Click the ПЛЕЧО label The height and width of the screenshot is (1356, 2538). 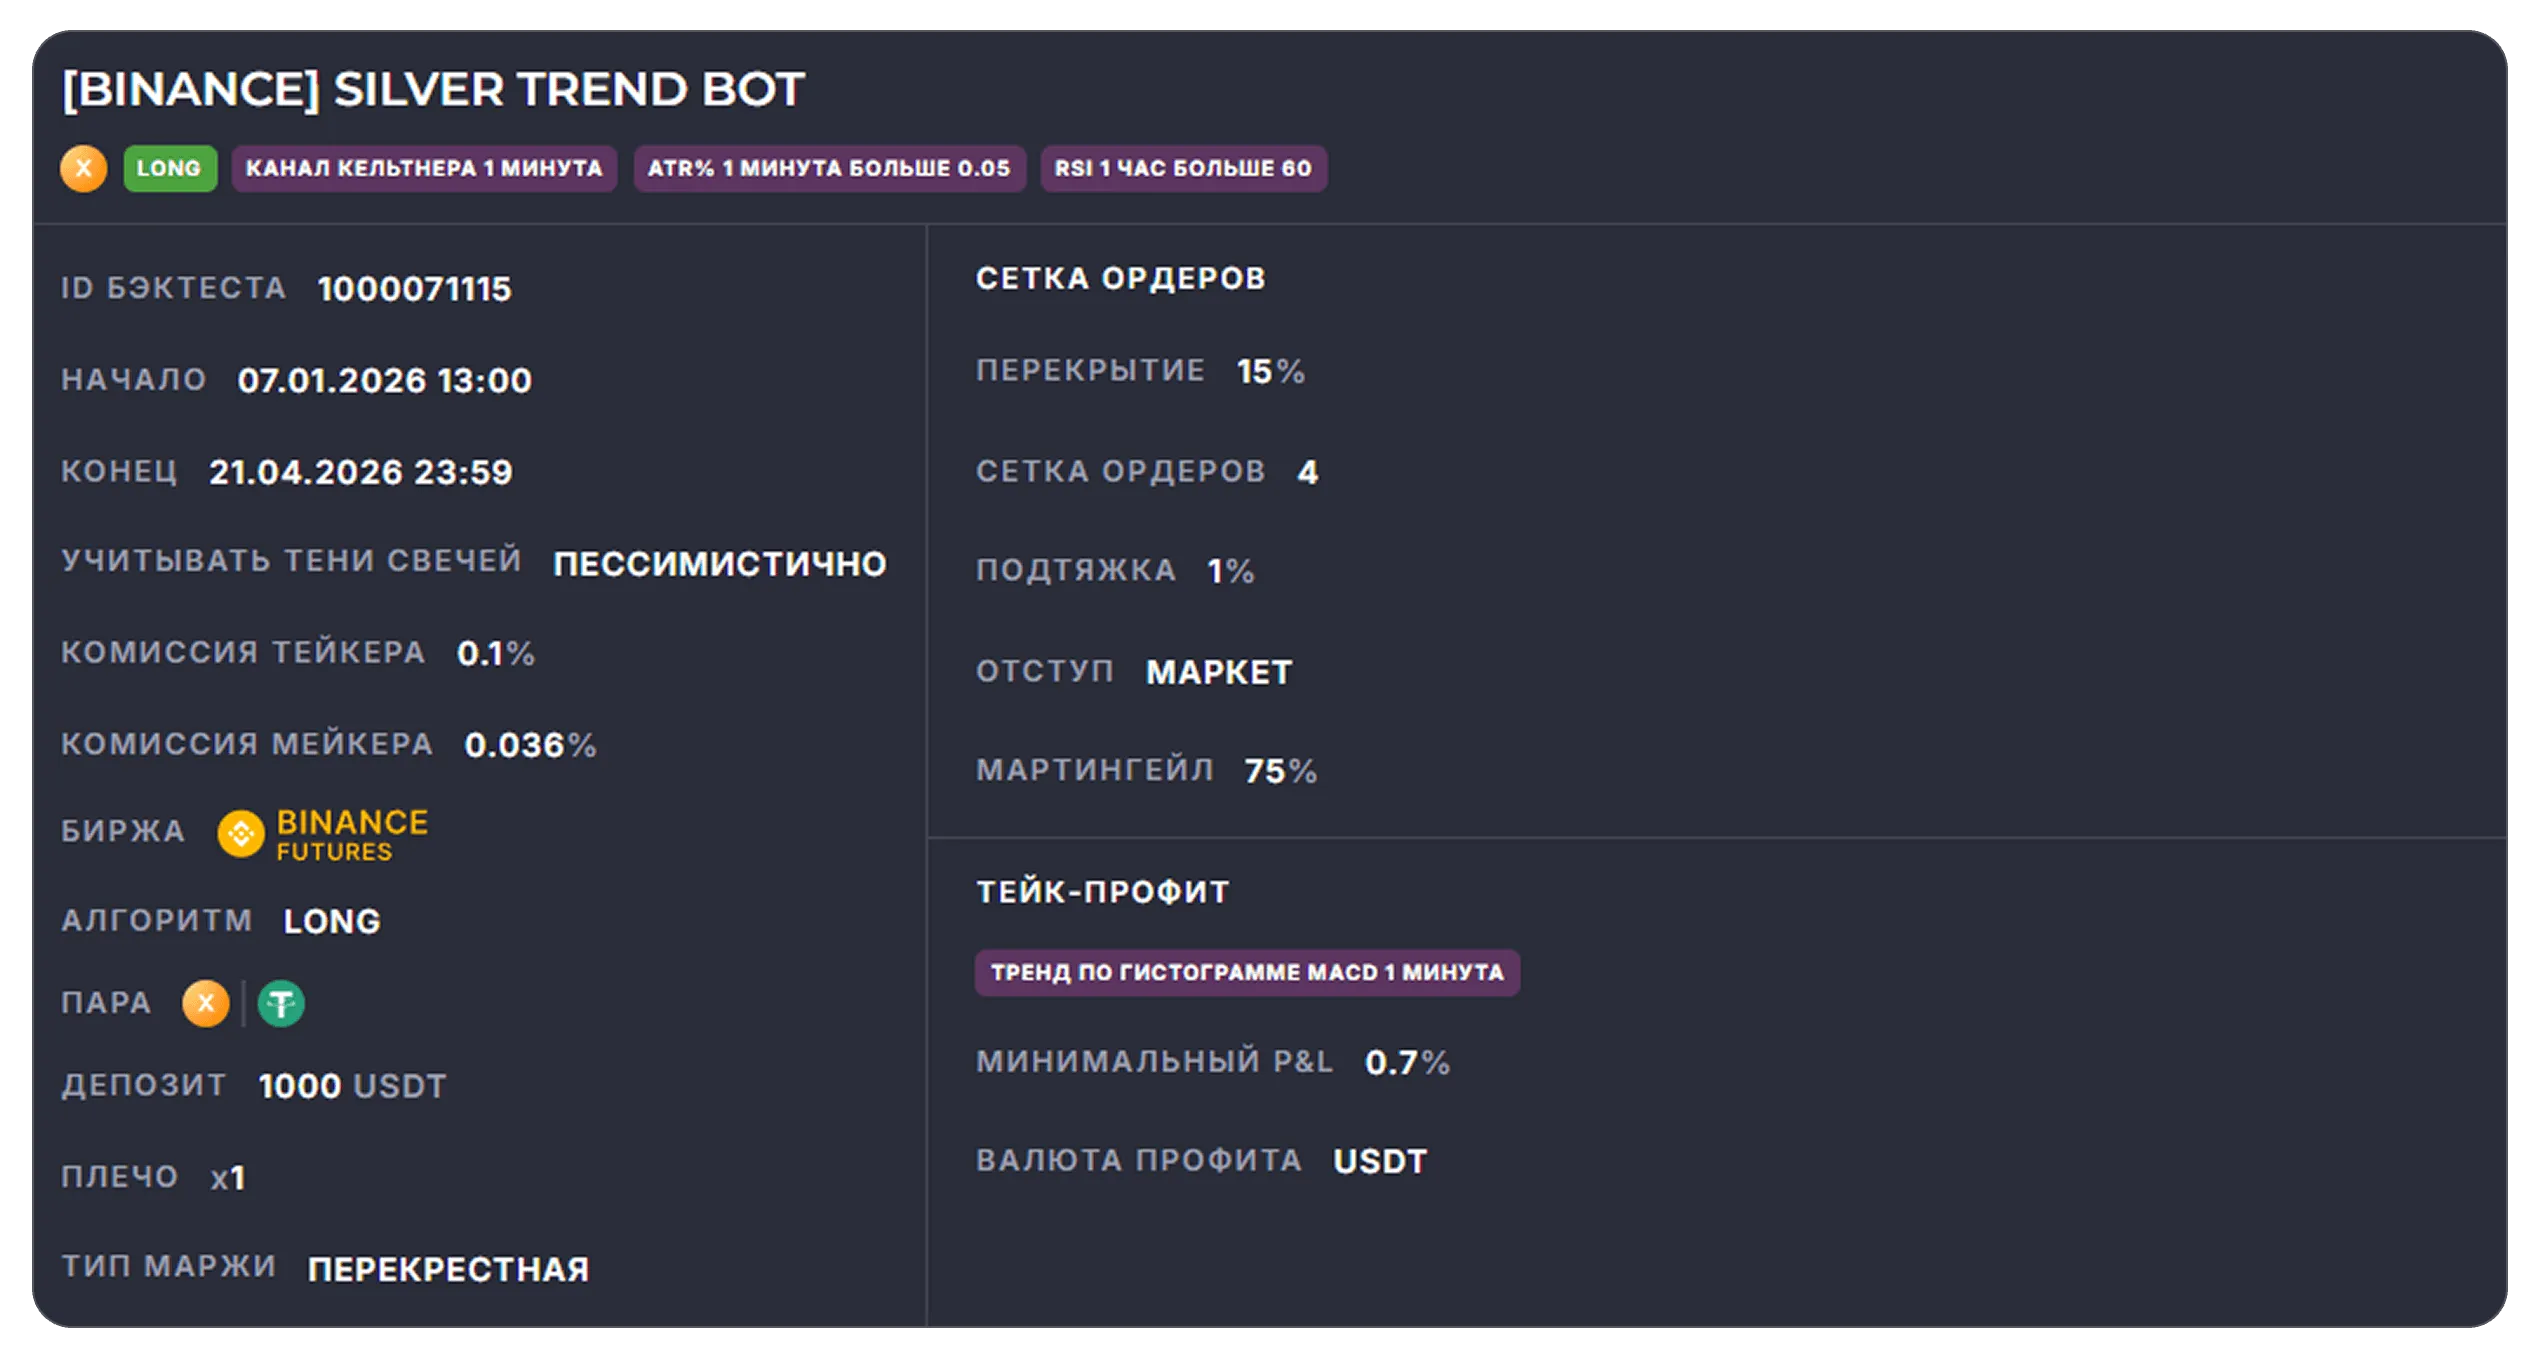click(120, 1176)
